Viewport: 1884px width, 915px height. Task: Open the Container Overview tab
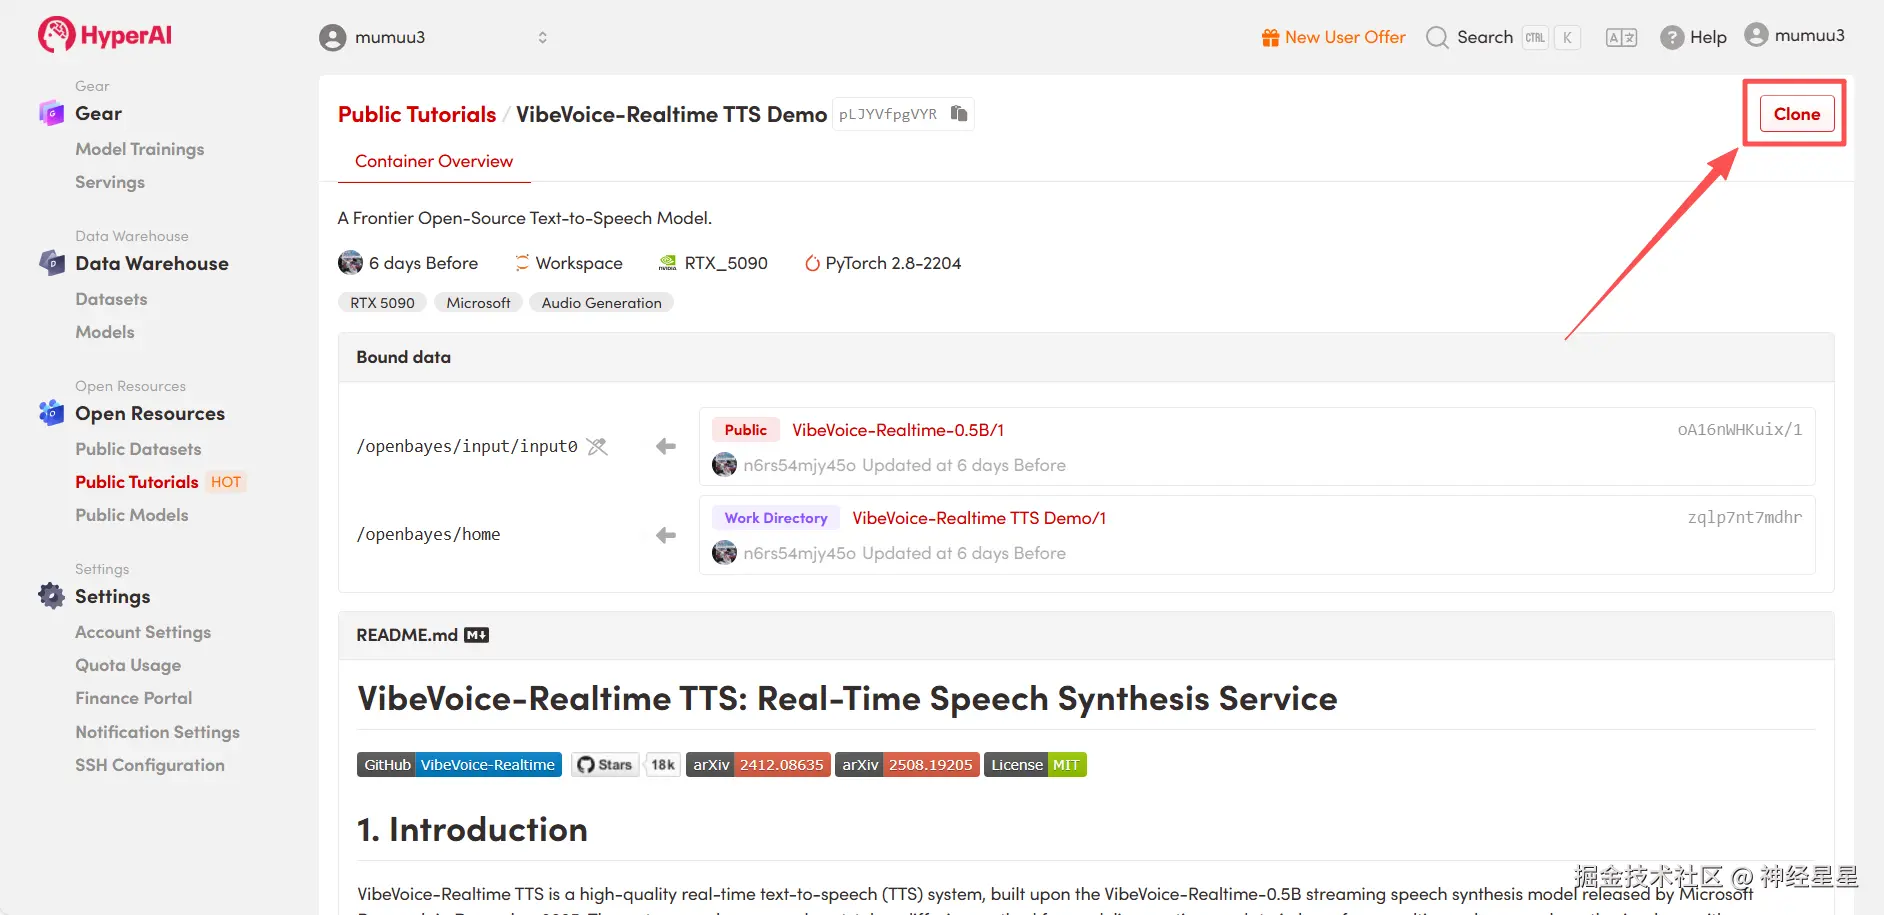pos(434,161)
